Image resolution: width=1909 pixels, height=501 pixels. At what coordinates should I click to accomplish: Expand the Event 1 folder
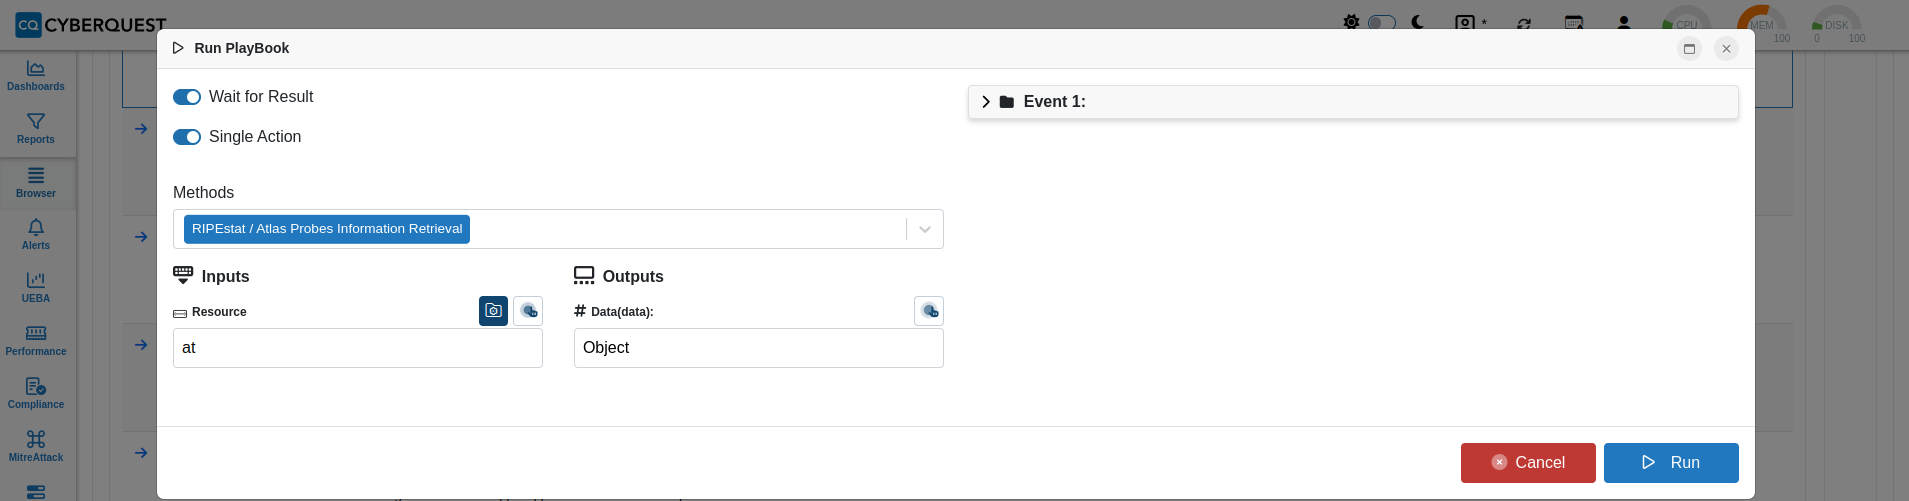986,102
